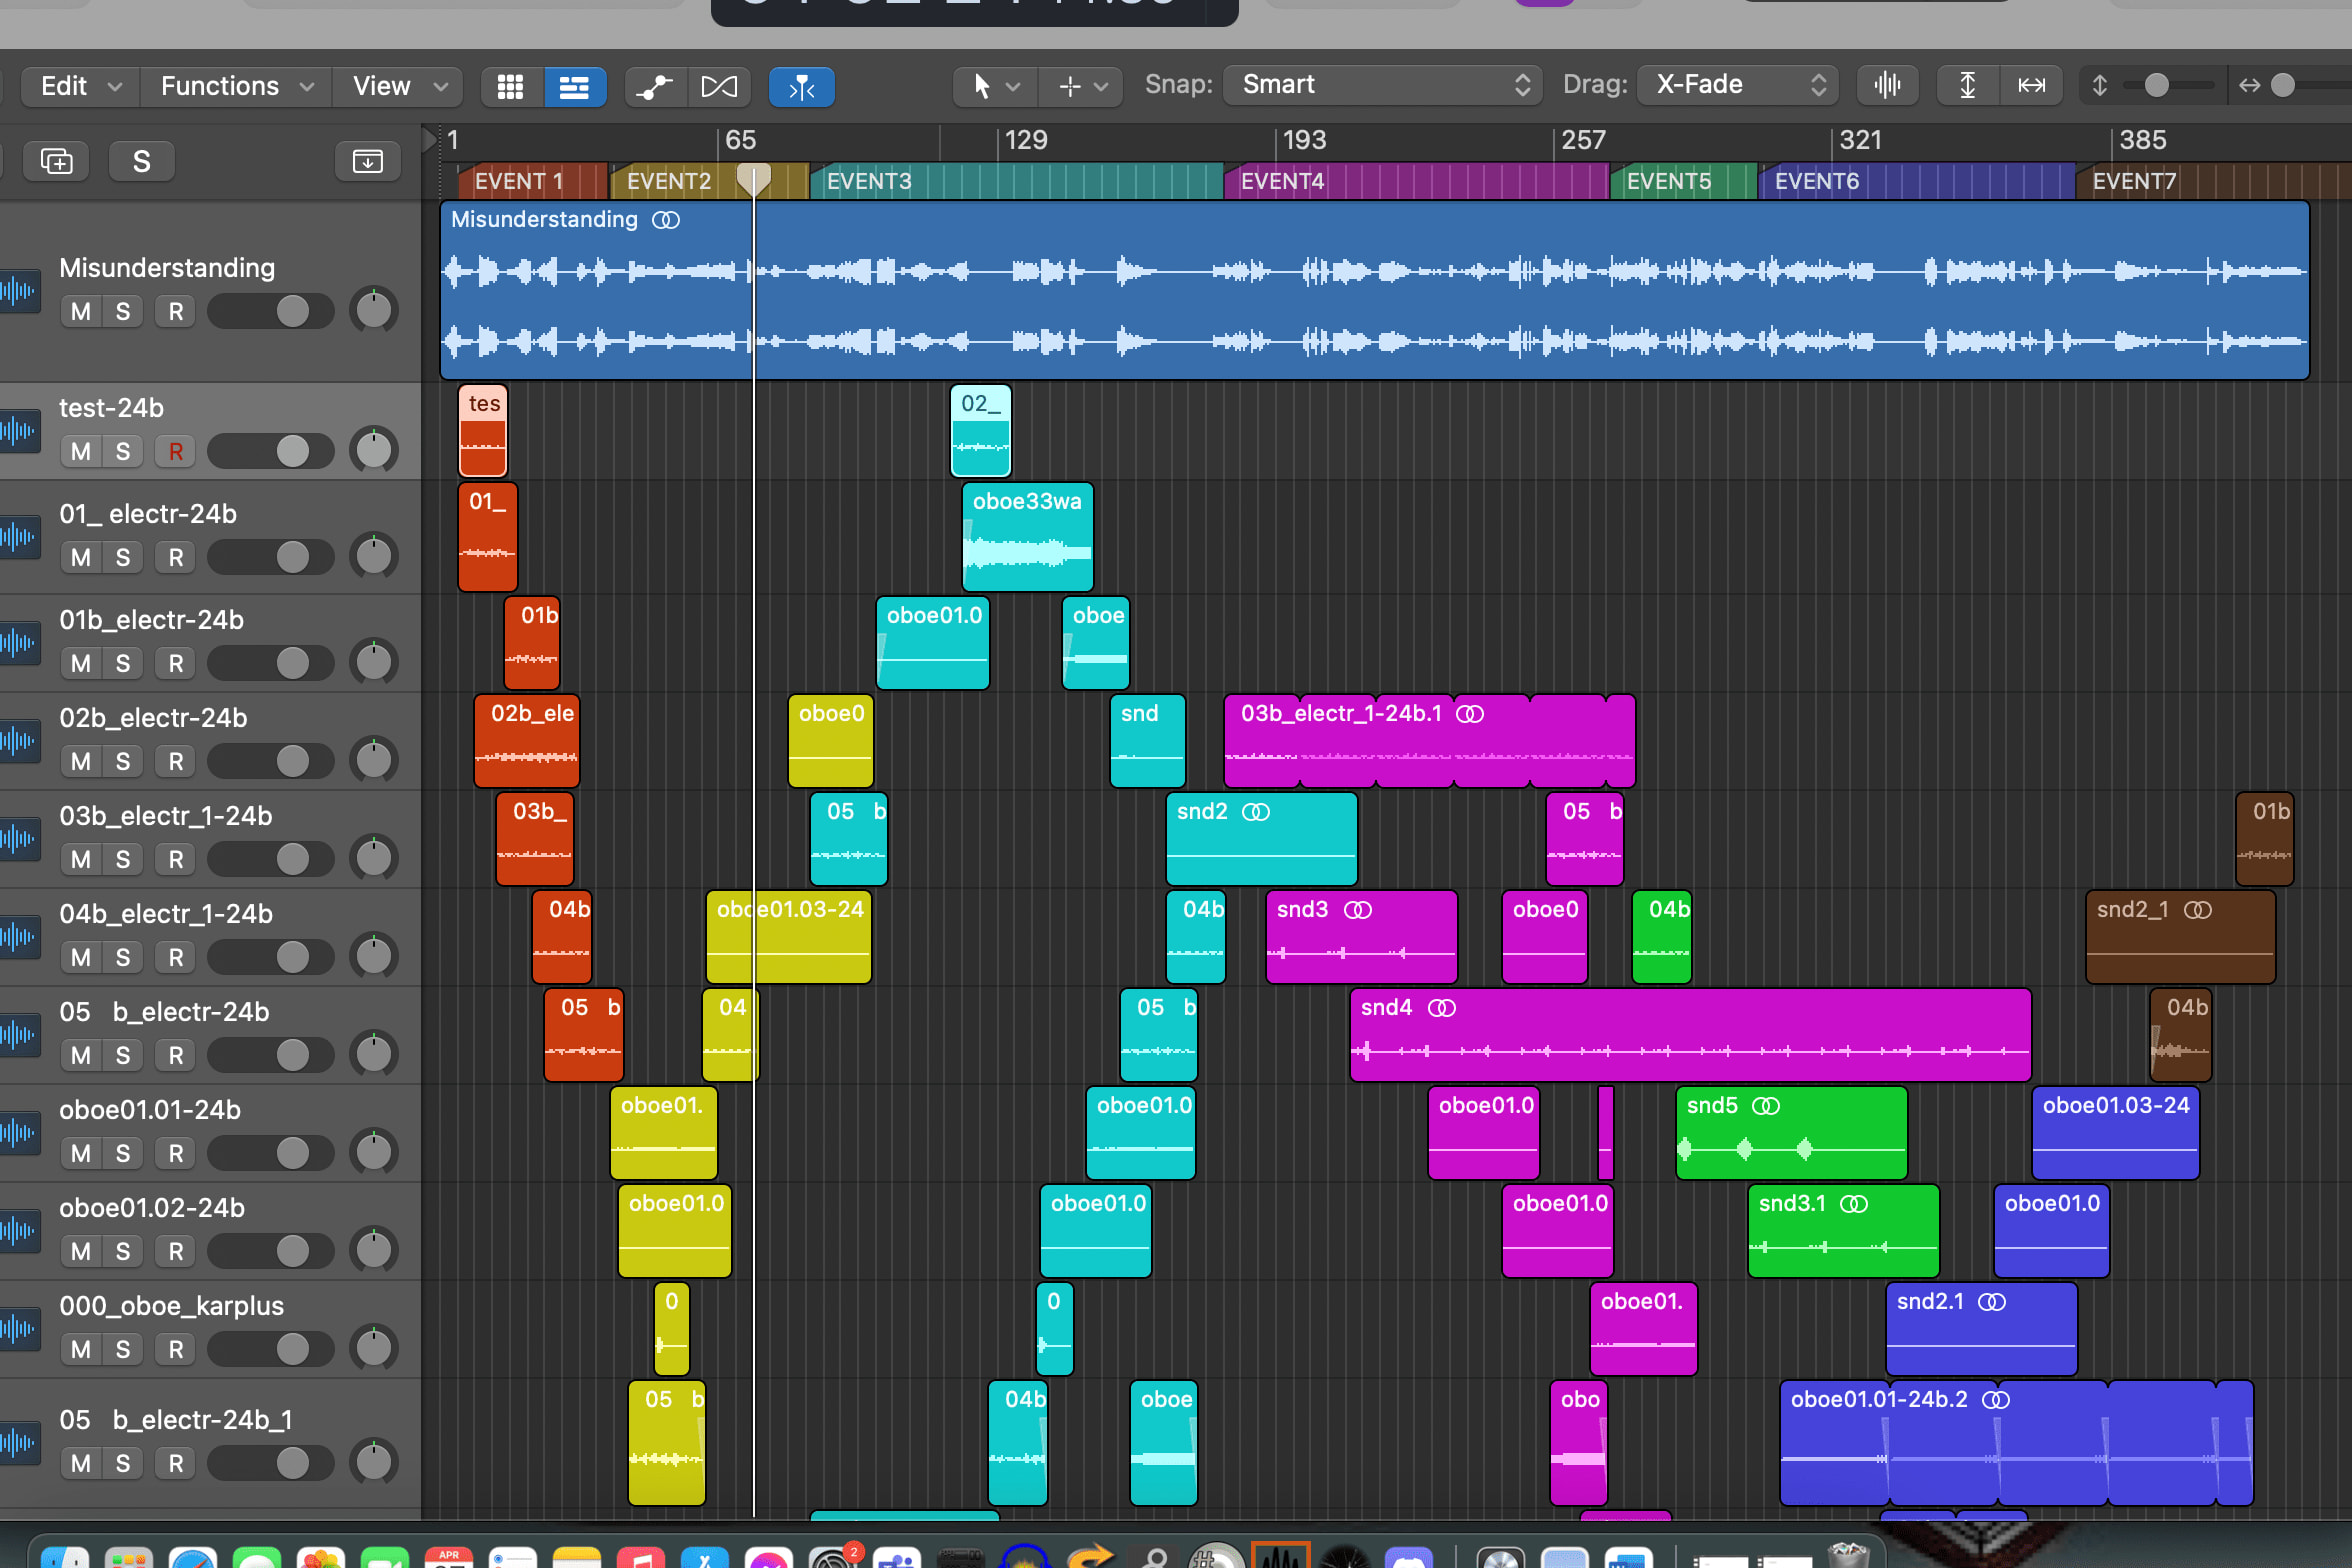Image resolution: width=2352 pixels, height=1568 pixels.
Task: Mute the Misunderstanding track
Action: [x=81, y=312]
